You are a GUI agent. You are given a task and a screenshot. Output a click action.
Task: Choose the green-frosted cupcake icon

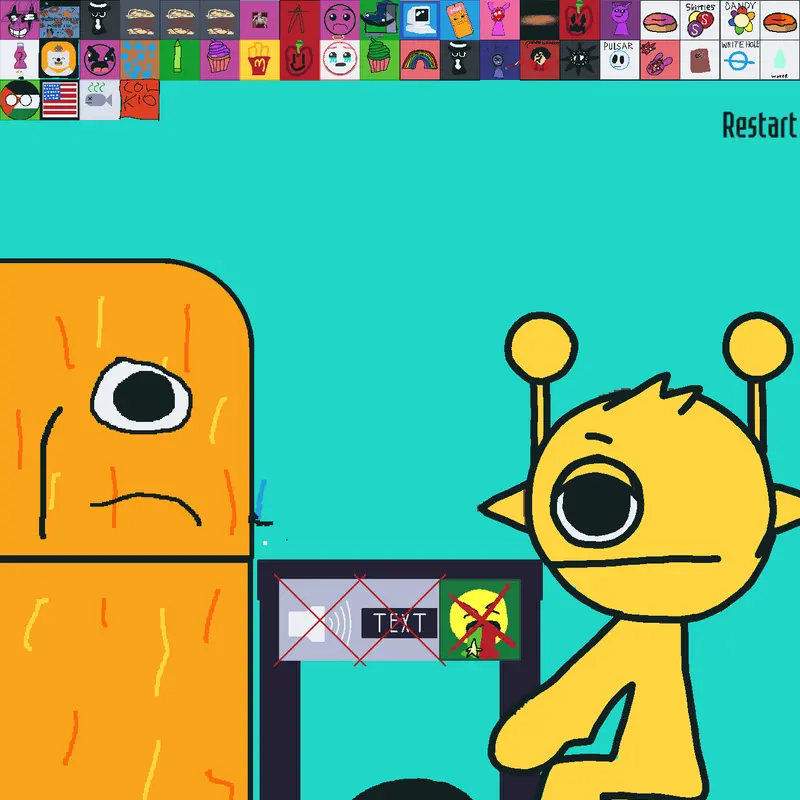(380, 60)
